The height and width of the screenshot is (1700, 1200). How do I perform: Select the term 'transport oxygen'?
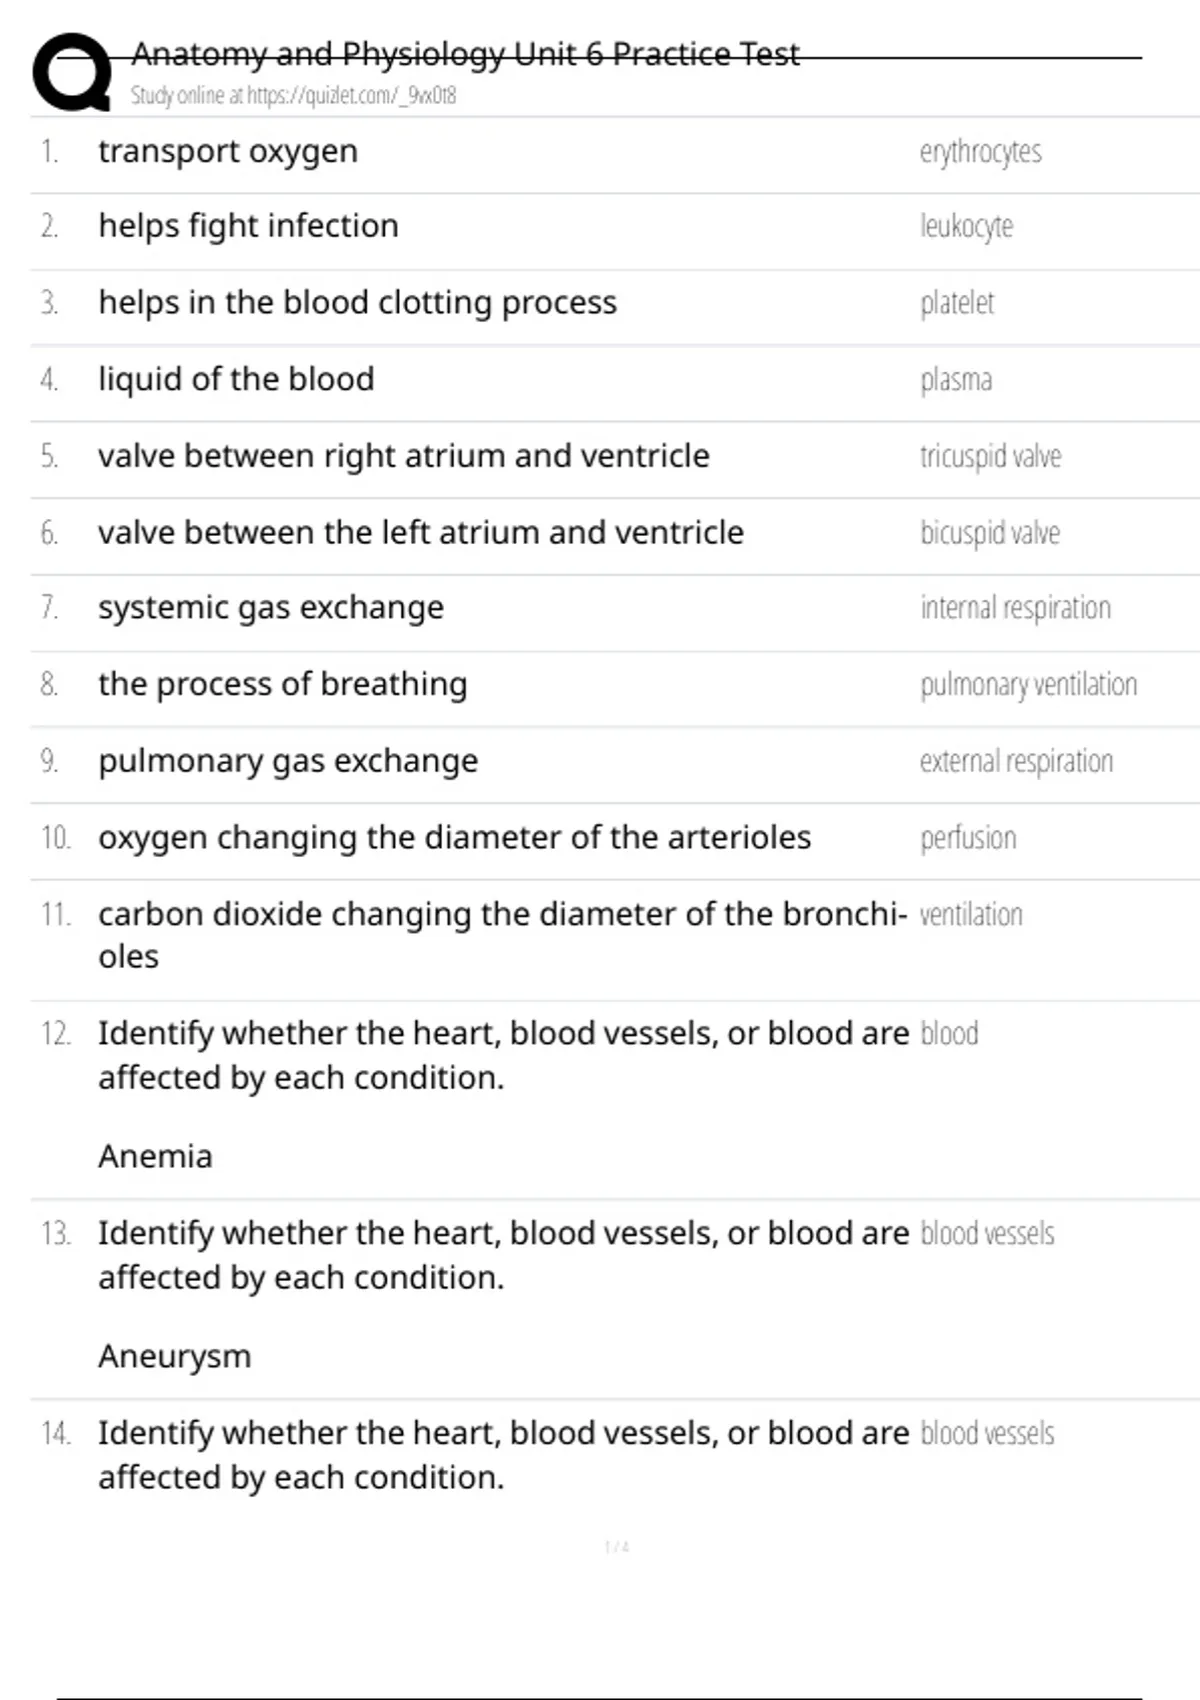coord(228,151)
